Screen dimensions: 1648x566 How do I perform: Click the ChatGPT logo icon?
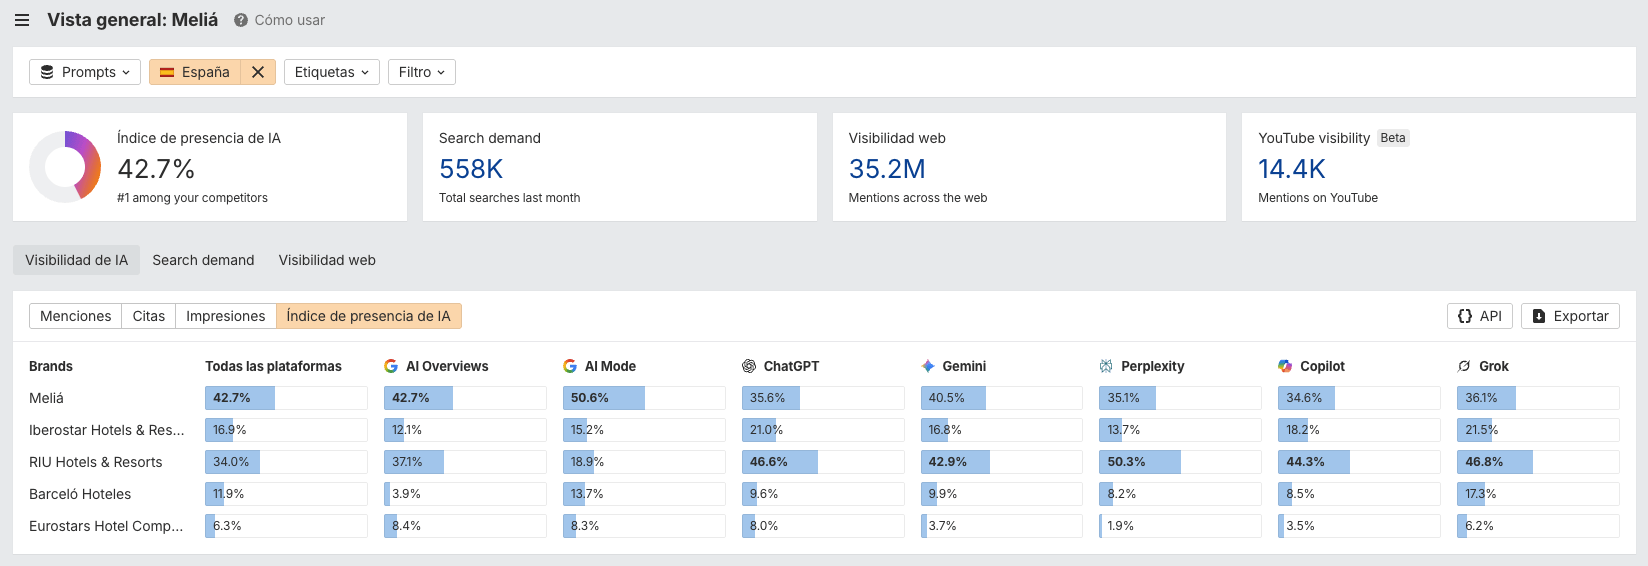tap(749, 366)
